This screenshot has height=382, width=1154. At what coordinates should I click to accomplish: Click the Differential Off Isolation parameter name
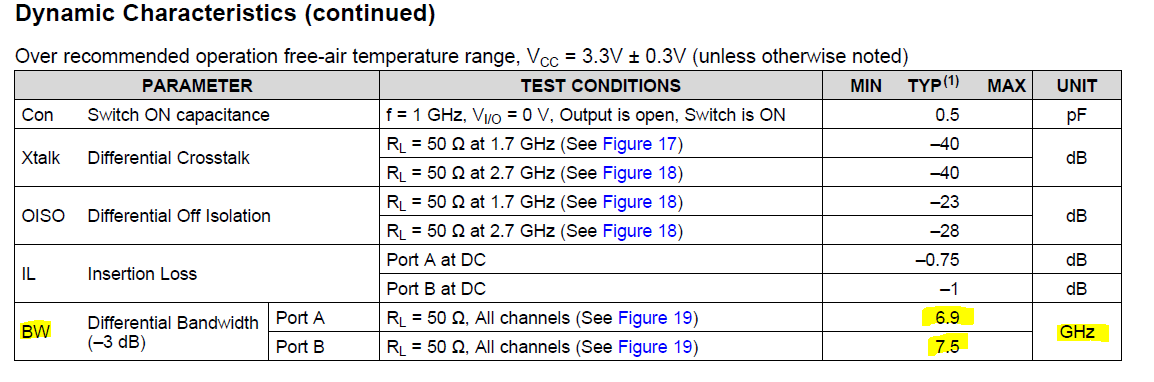179,216
